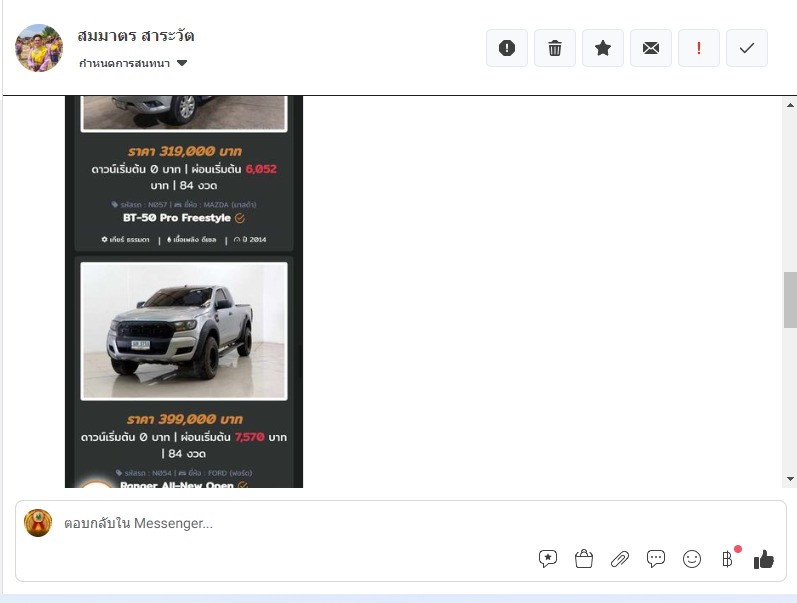Open emoji picker smiley icon
The height and width of the screenshot is (603, 797).
(x=692, y=559)
